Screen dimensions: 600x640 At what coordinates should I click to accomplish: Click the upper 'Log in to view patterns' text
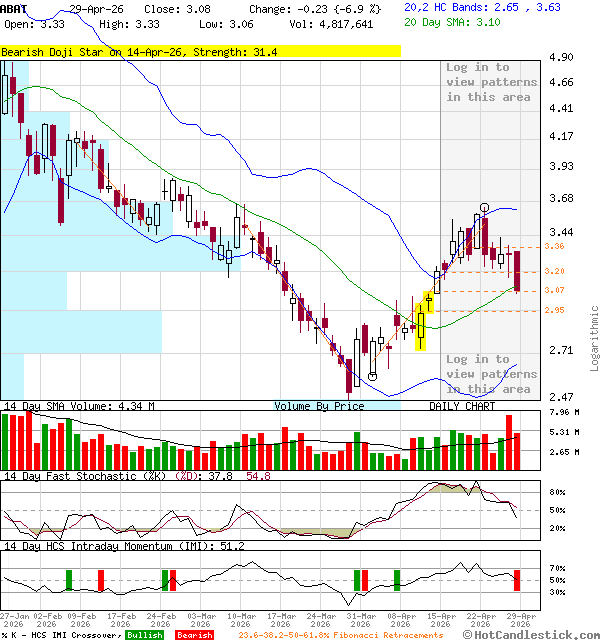tap(491, 82)
